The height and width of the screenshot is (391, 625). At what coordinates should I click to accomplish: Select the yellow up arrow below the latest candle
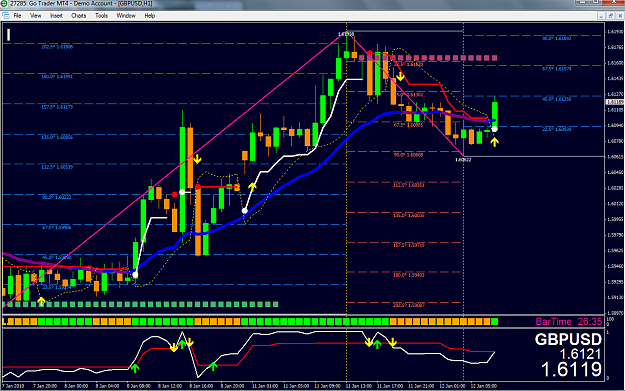pos(494,141)
